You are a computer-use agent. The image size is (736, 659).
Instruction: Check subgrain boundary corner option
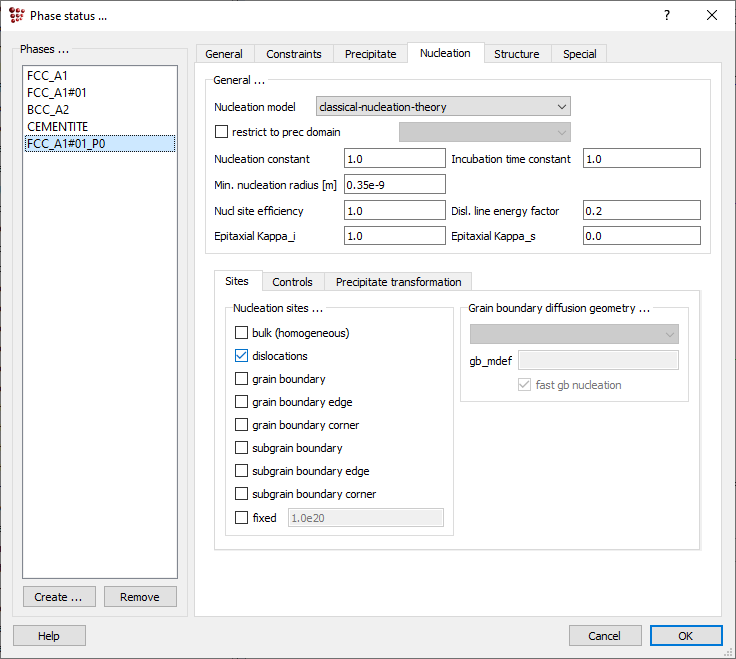[241, 494]
